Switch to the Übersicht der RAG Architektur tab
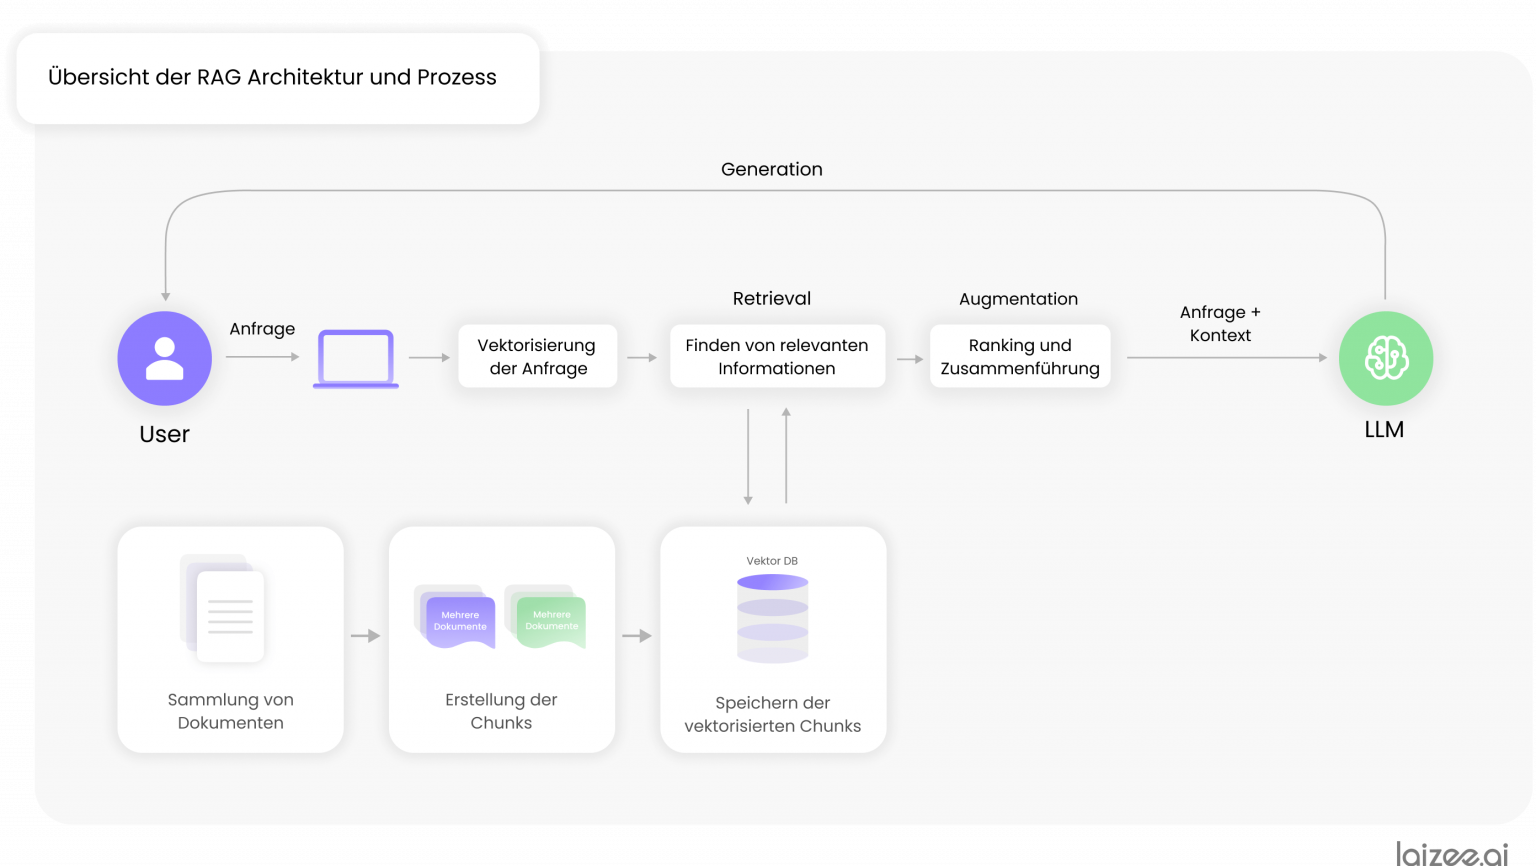This screenshot has width=1536, height=866. [271, 77]
